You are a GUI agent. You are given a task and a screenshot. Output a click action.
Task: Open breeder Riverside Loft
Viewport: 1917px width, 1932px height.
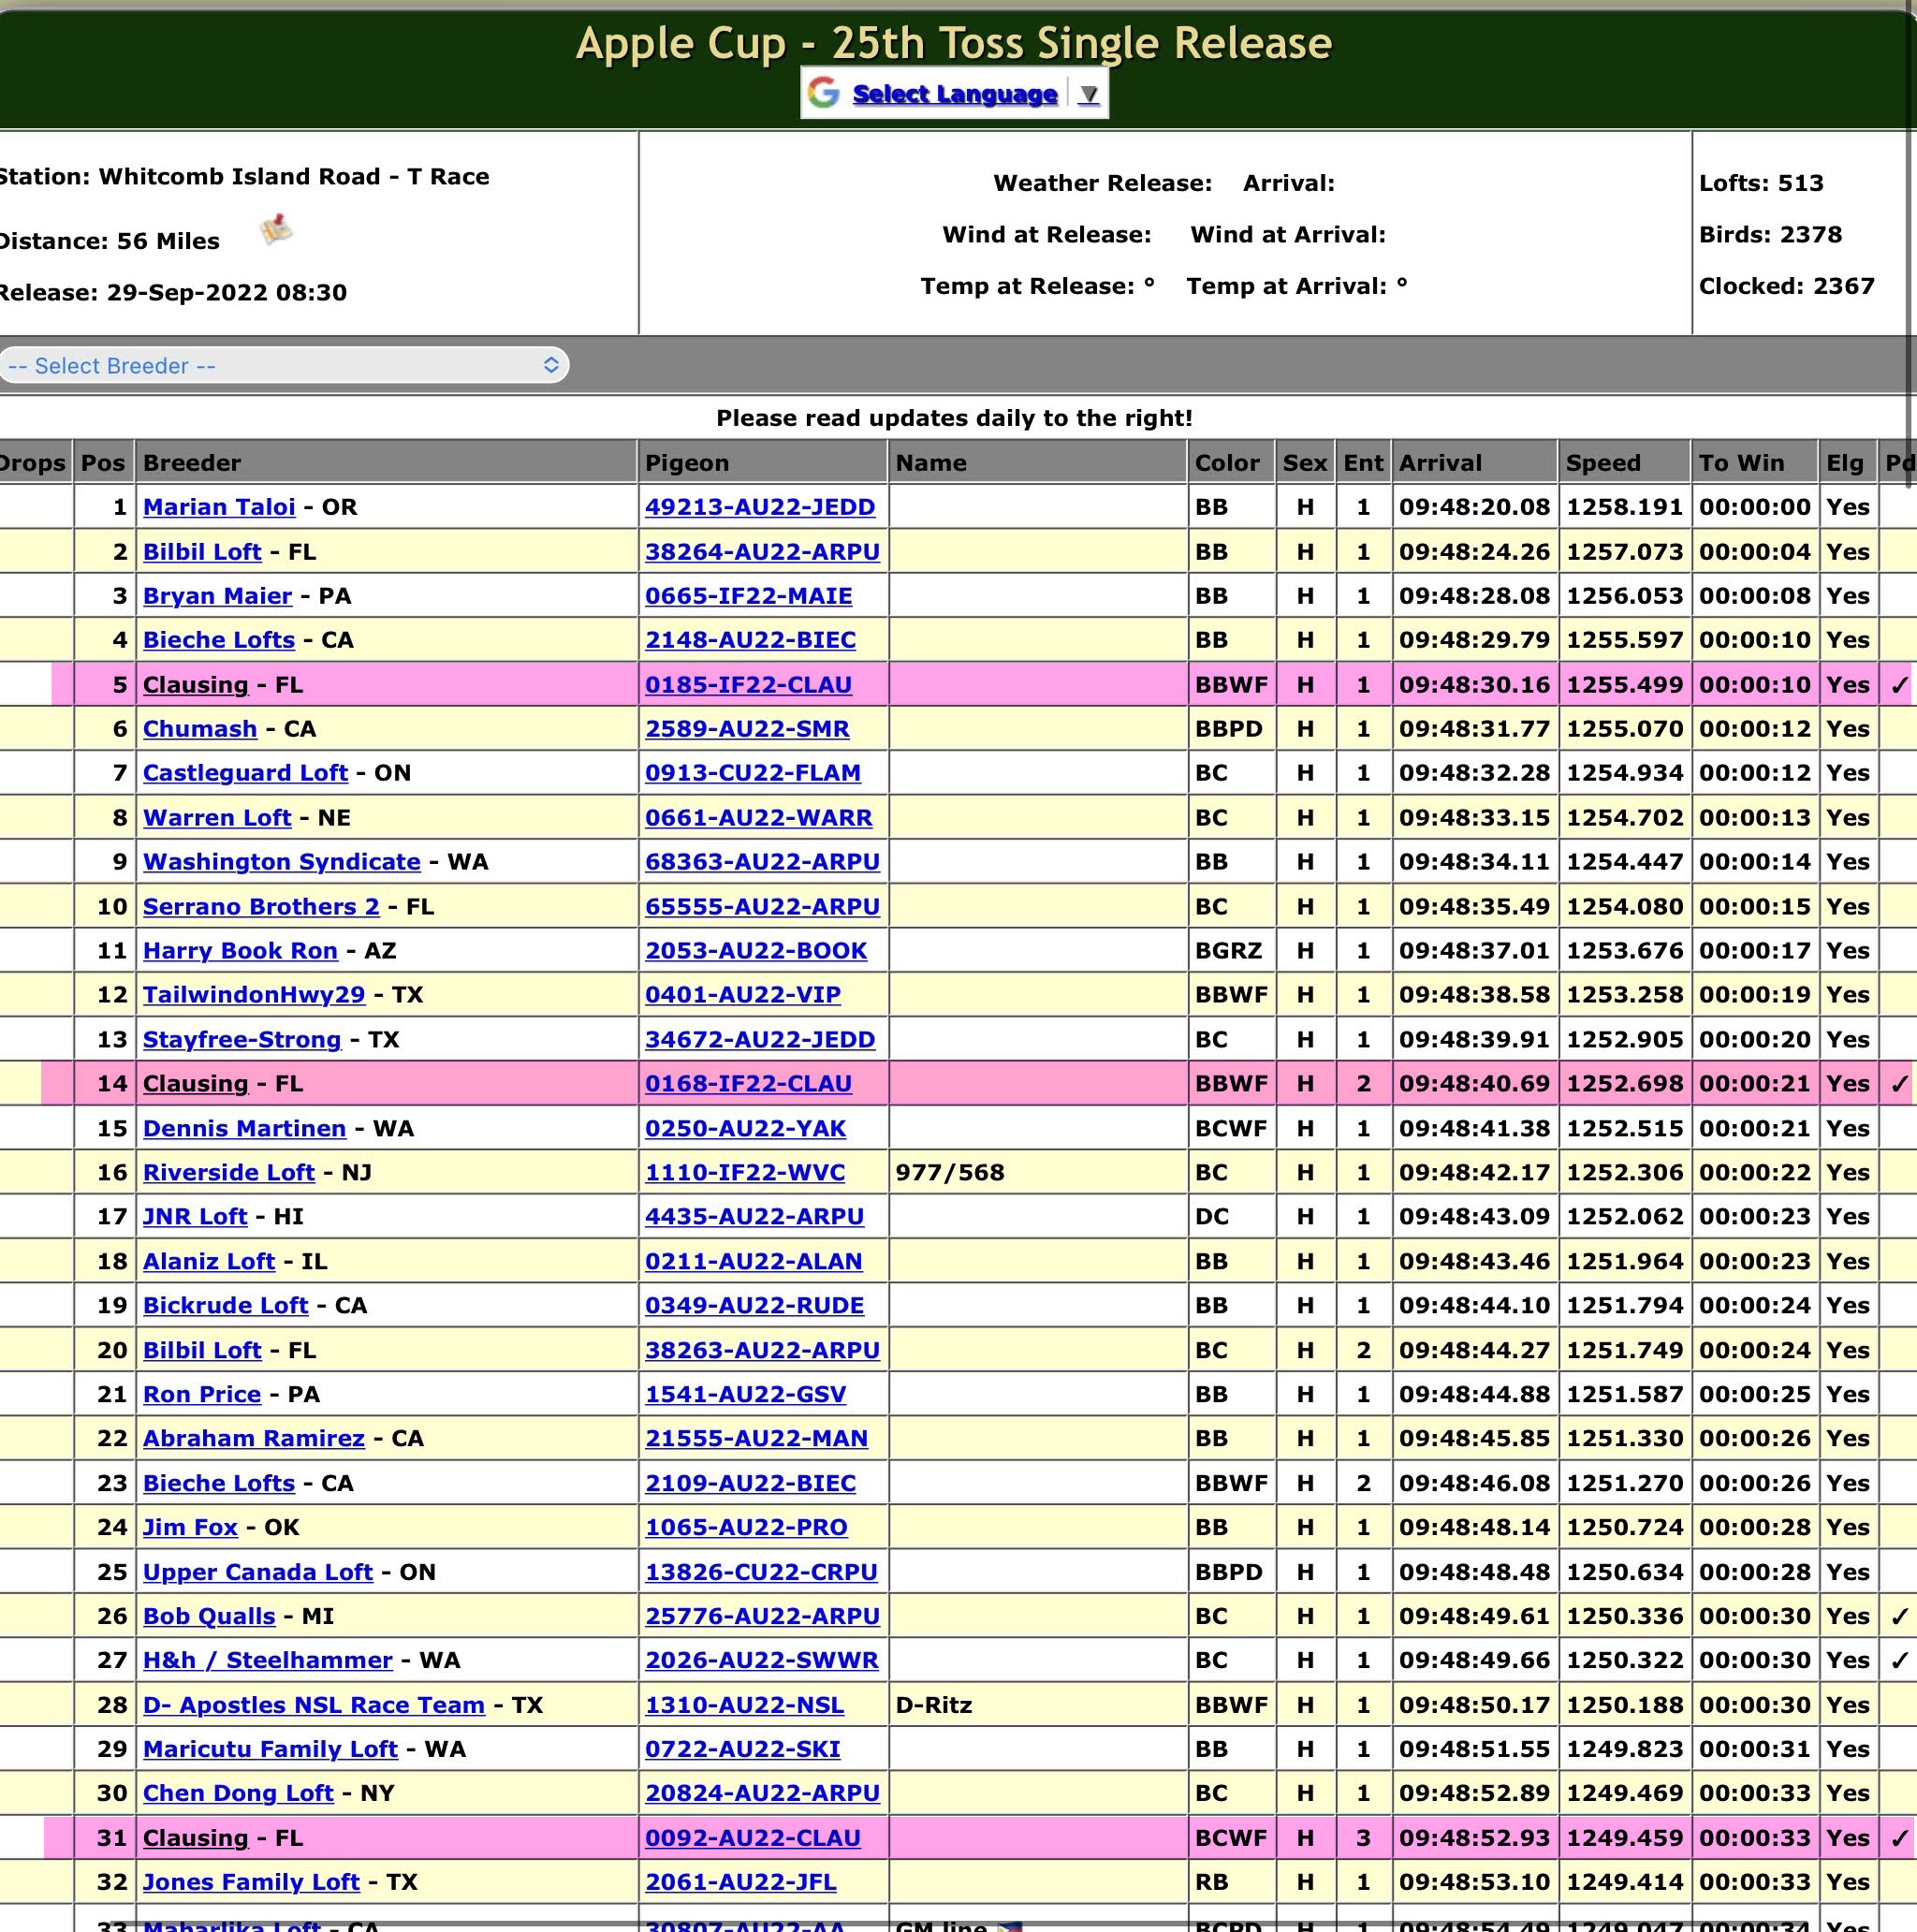pyautogui.click(x=229, y=1173)
